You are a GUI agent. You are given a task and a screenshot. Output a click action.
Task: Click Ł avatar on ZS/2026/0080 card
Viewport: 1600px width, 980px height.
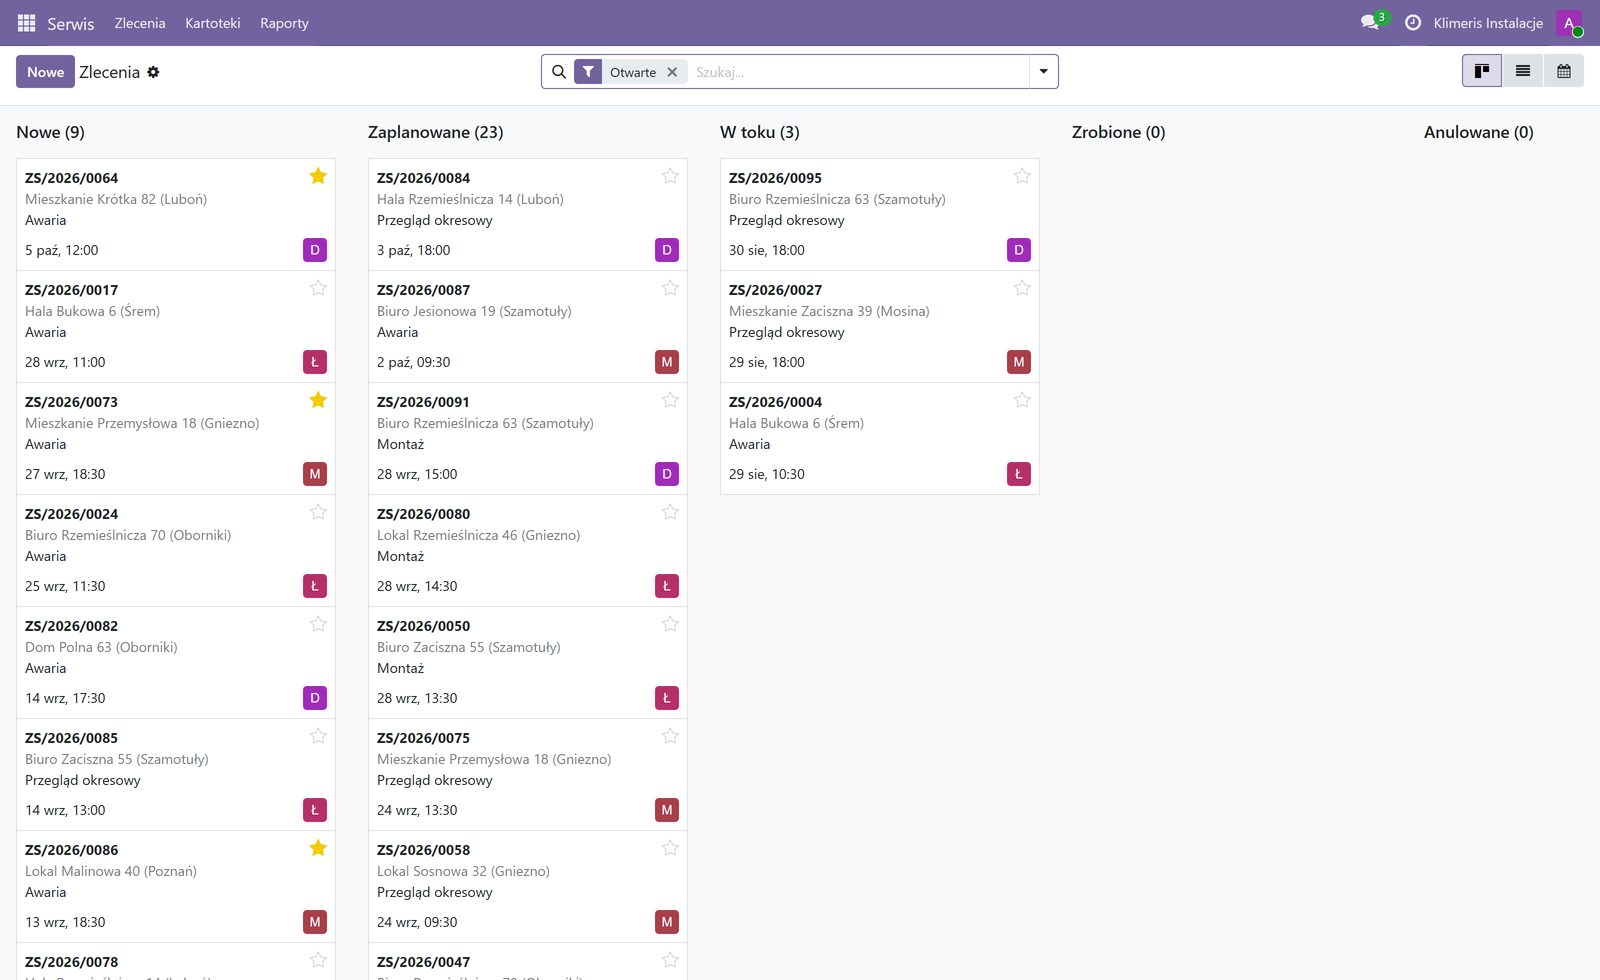pyautogui.click(x=667, y=586)
